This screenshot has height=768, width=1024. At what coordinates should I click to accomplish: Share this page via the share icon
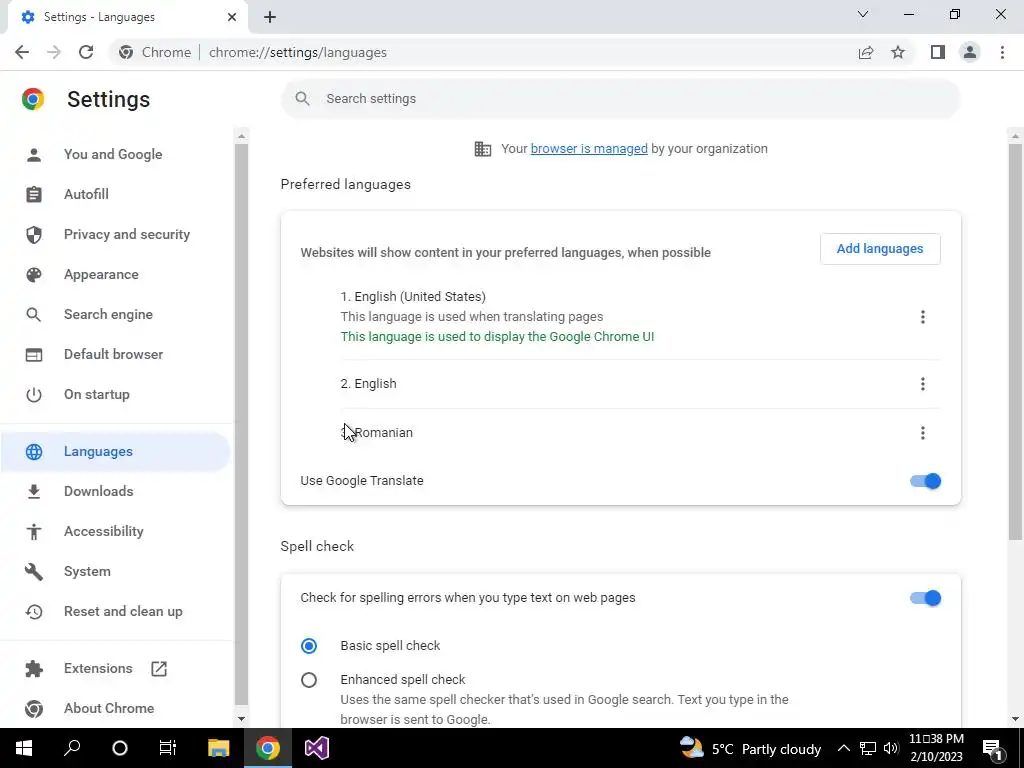pos(866,52)
